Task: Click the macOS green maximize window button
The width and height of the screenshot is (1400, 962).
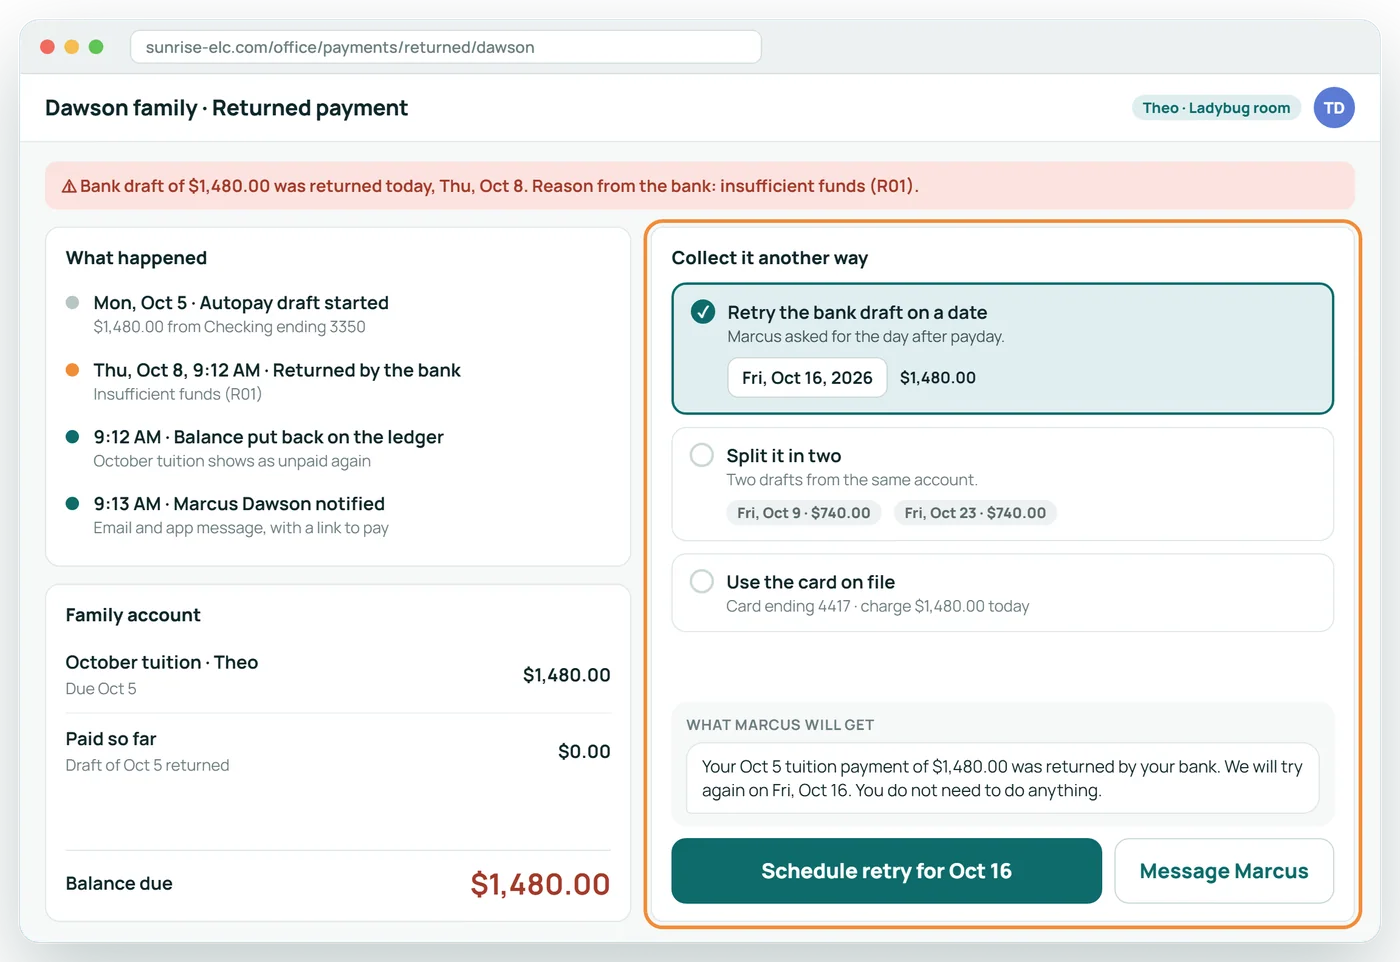Action: (x=96, y=47)
